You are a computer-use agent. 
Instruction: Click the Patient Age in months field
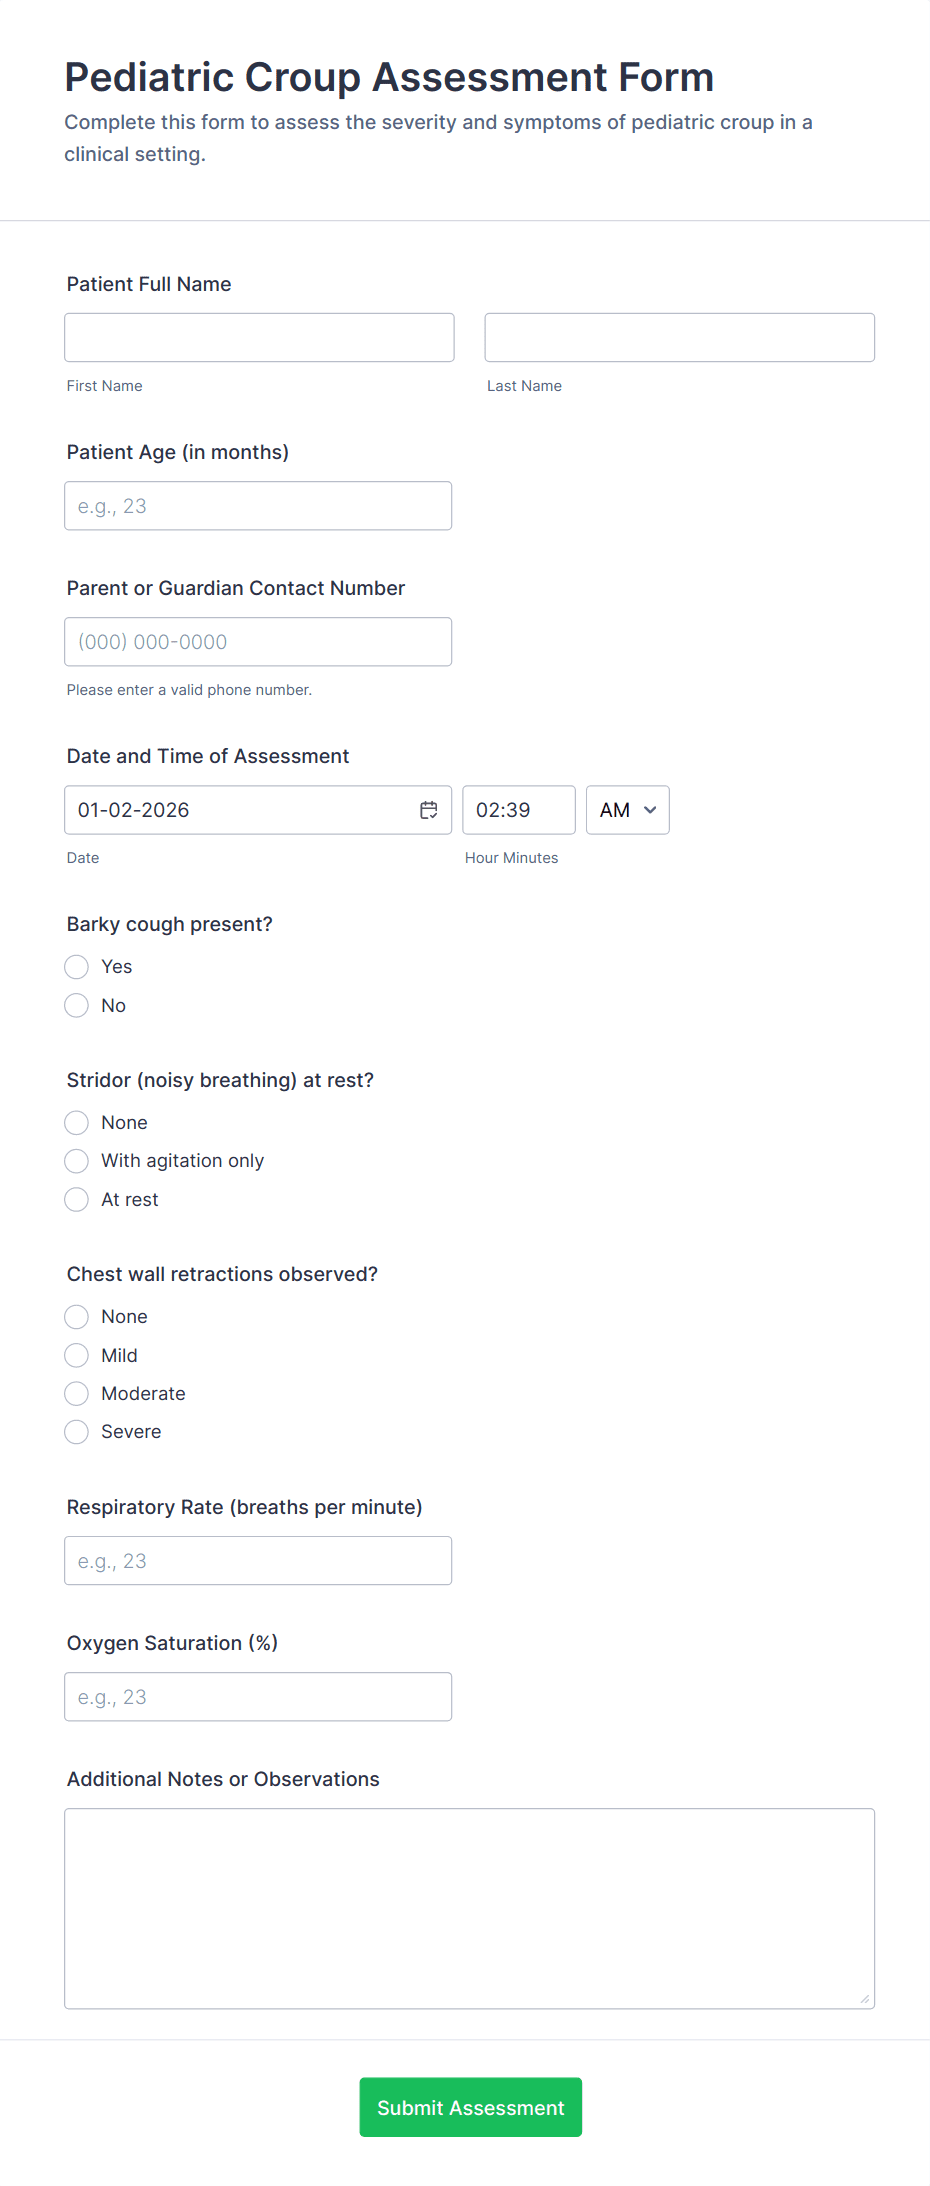point(258,505)
